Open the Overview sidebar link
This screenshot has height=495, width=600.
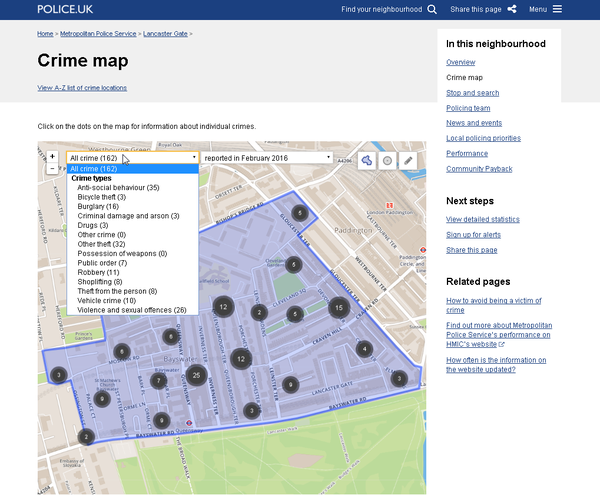[461, 62]
